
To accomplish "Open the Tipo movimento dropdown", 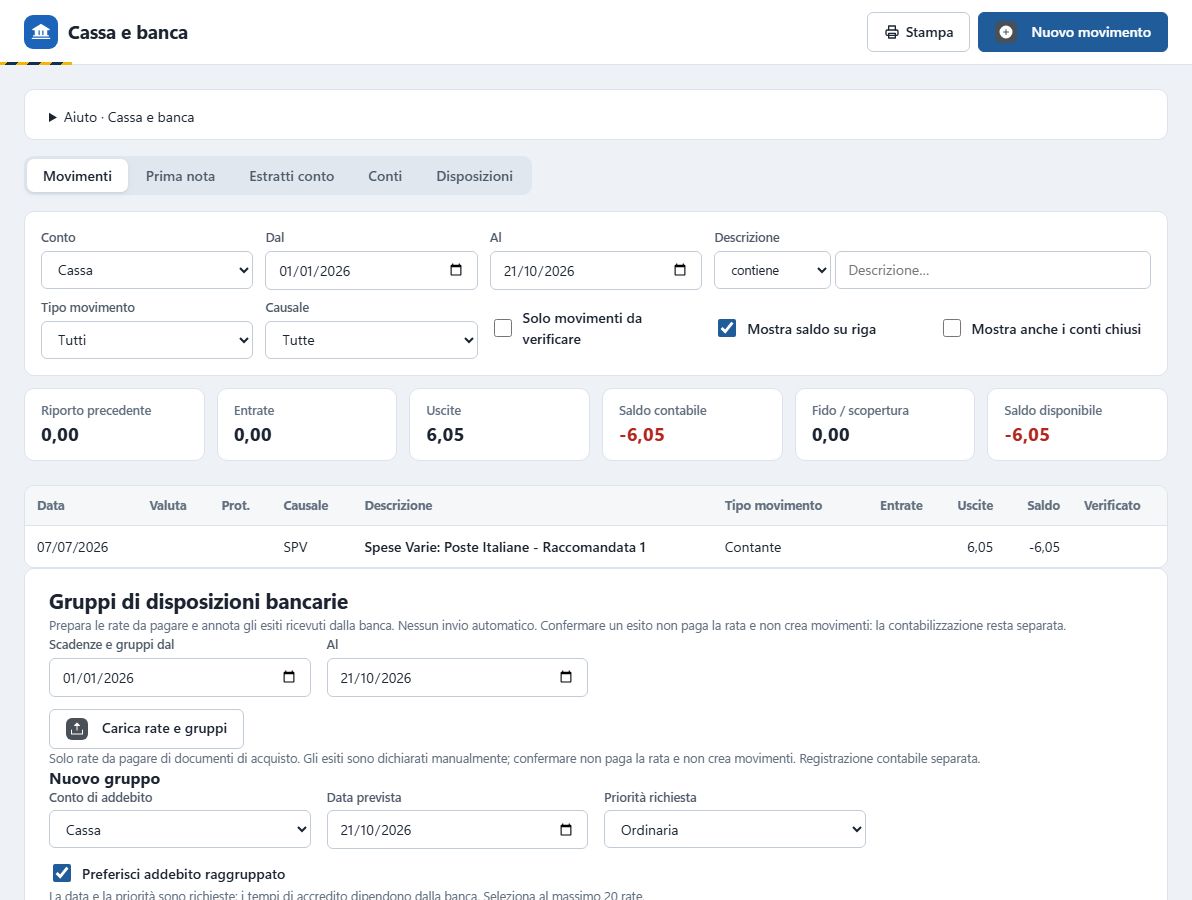I will pyautogui.click(x=147, y=340).
